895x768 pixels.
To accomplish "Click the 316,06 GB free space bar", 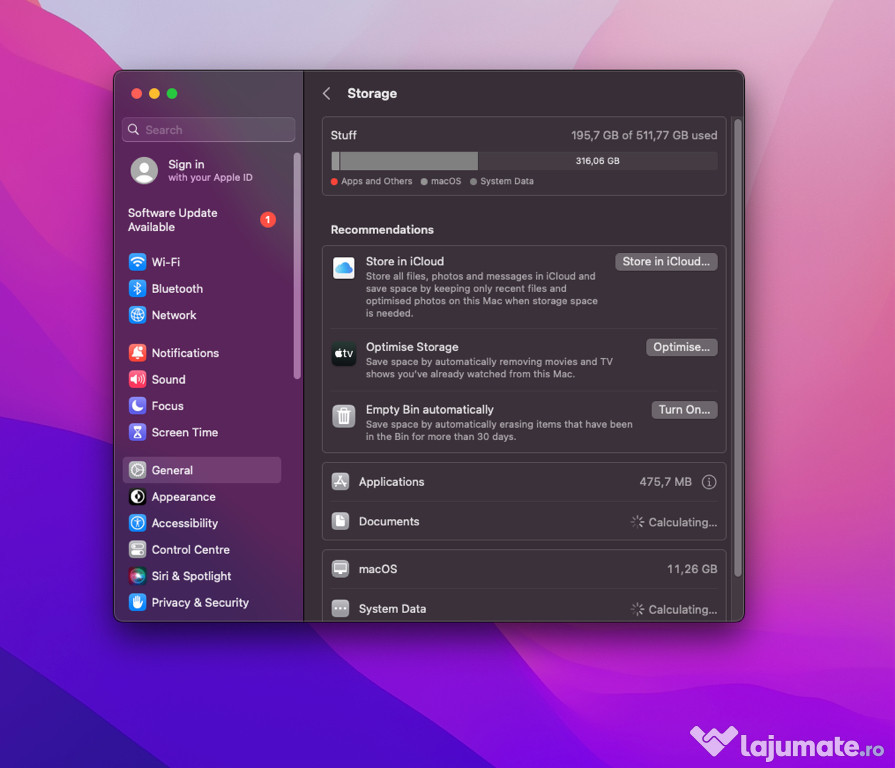I will click(598, 161).
